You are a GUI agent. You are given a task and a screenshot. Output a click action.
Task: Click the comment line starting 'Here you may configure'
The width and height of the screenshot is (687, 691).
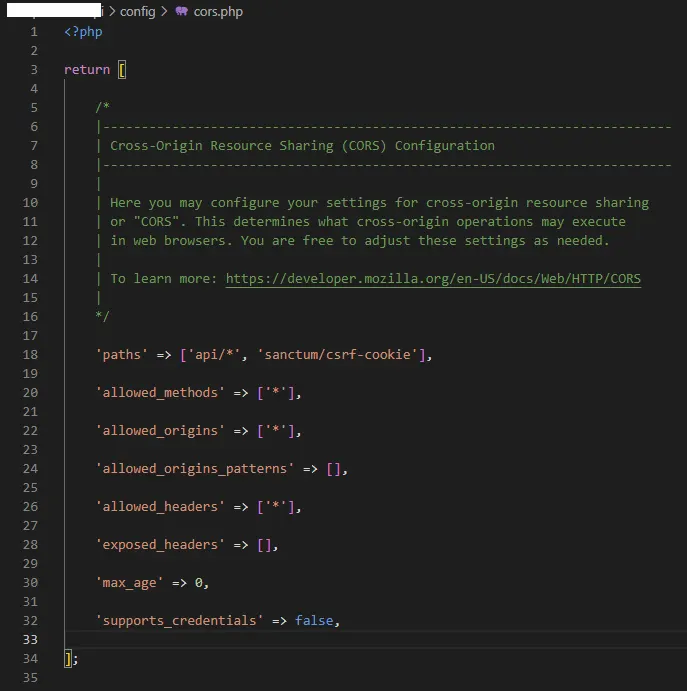pos(379,203)
